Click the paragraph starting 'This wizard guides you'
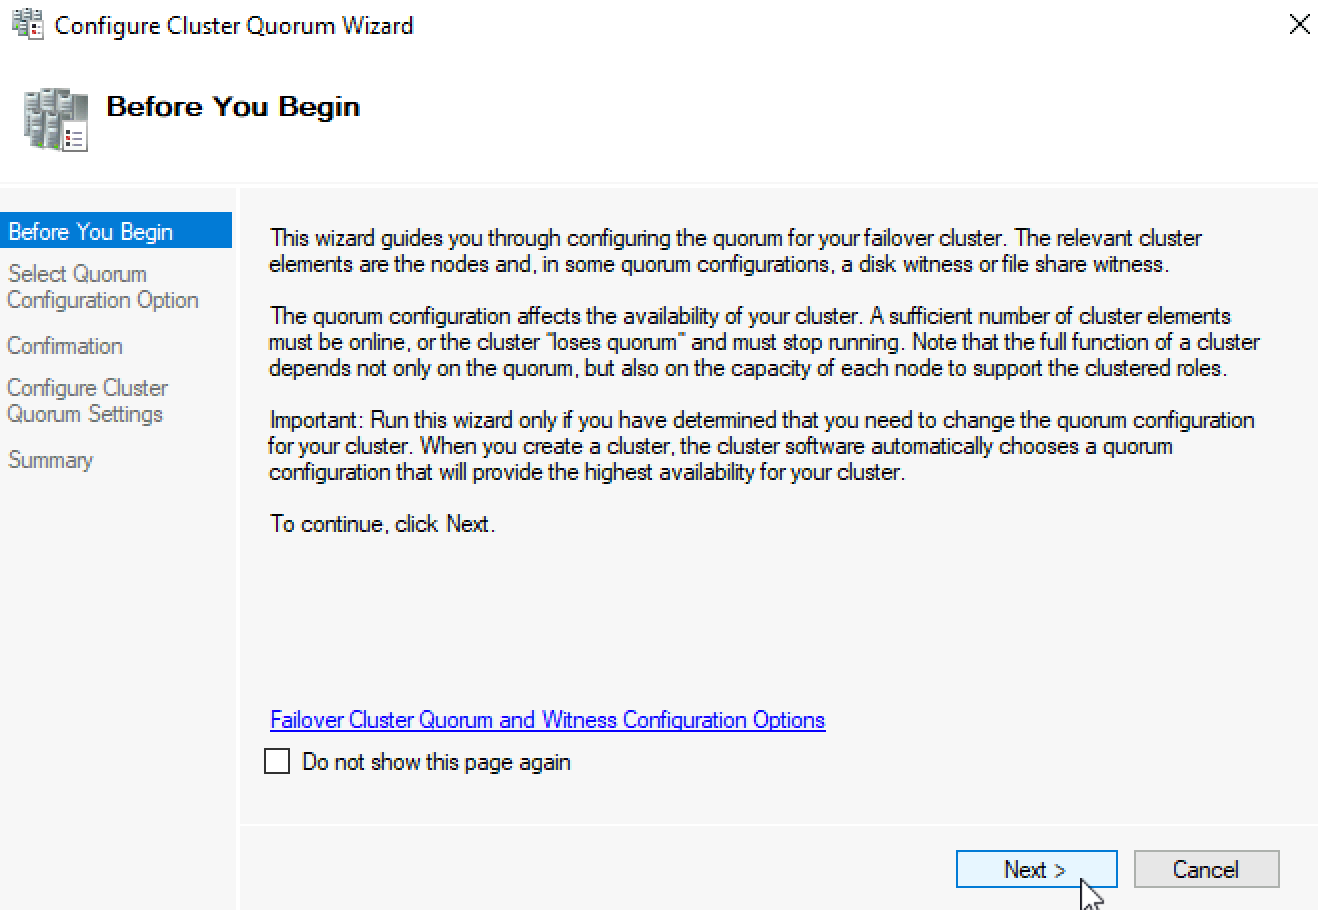 tap(736, 251)
